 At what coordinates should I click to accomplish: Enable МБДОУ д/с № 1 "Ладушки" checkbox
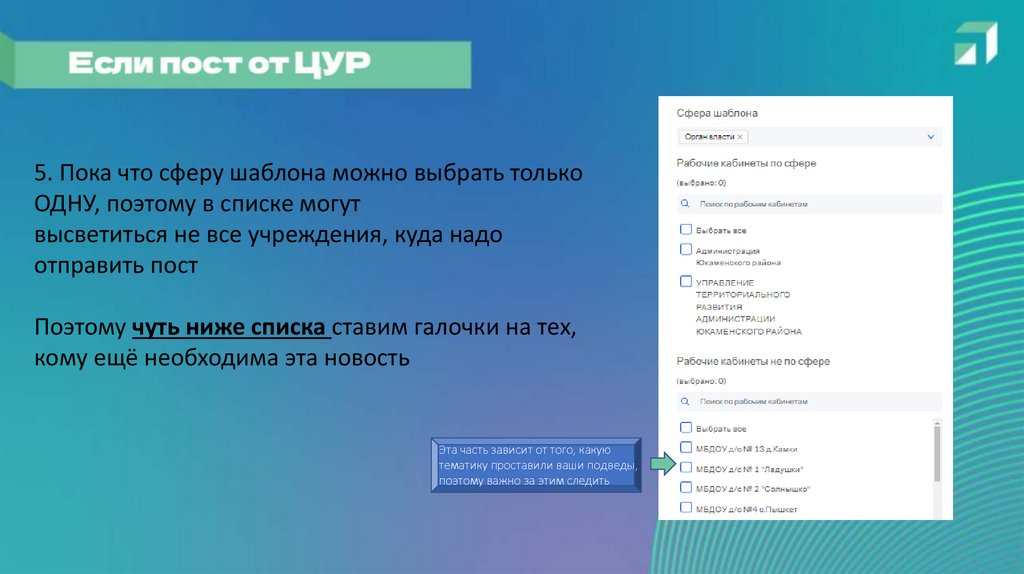686,467
